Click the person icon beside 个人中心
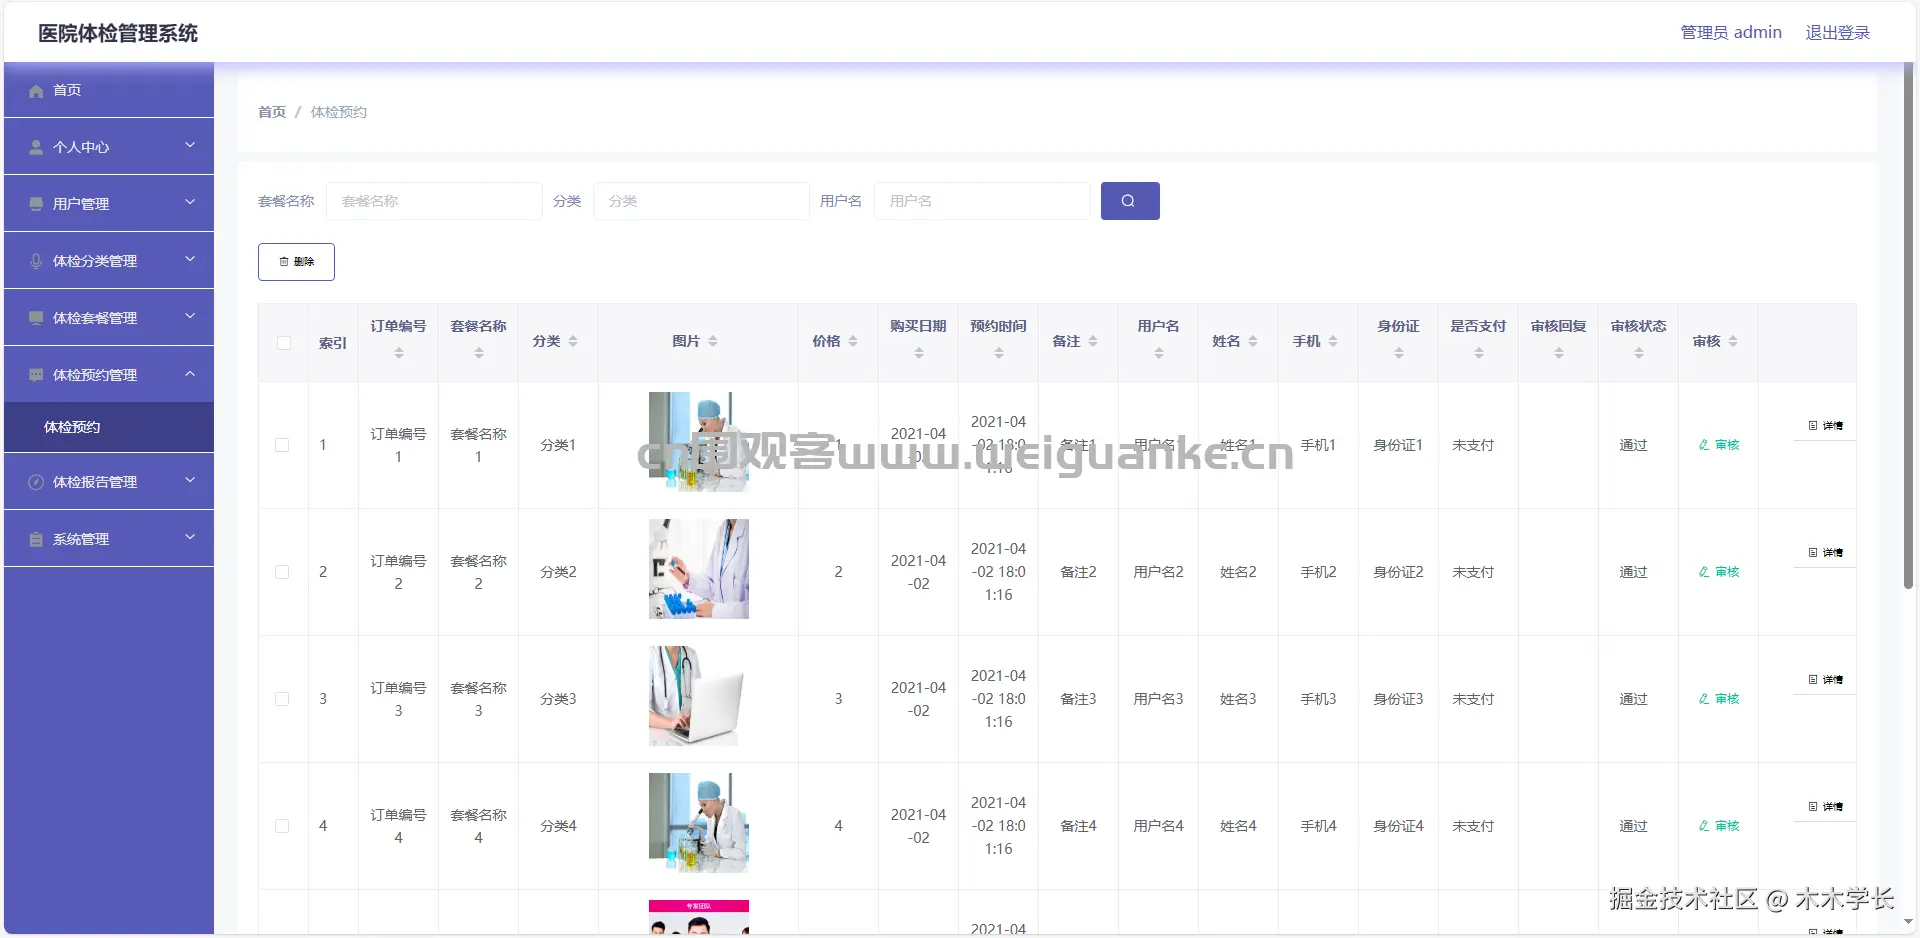This screenshot has width=1920, height=938. click(x=36, y=148)
